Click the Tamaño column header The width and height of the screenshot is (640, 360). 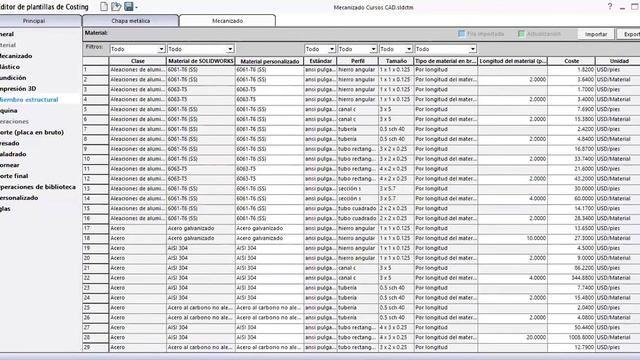click(396, 61)
